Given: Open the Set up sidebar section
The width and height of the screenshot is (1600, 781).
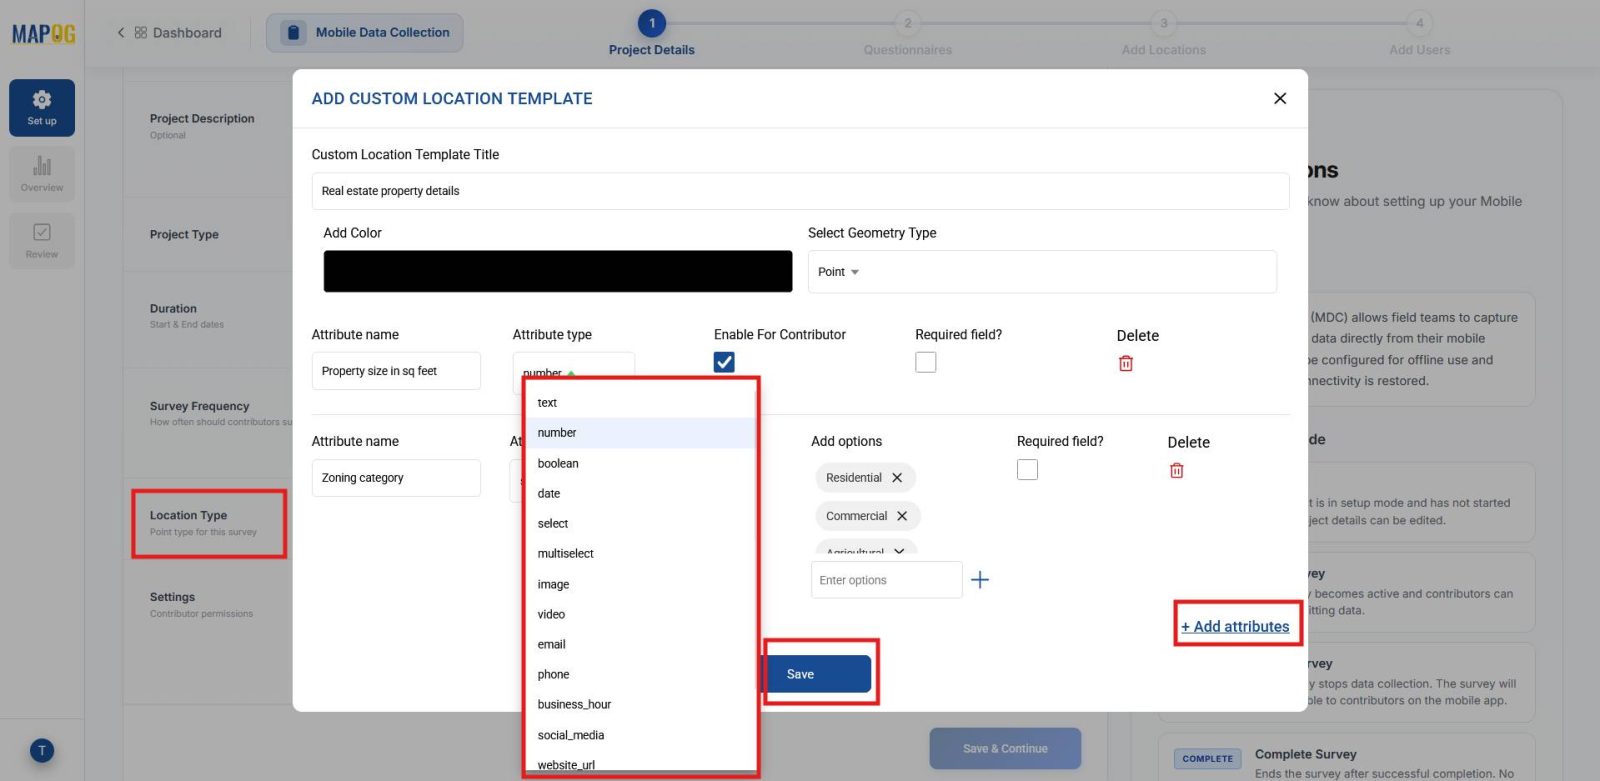Looking at the screenshot, I should coord(42,108).
